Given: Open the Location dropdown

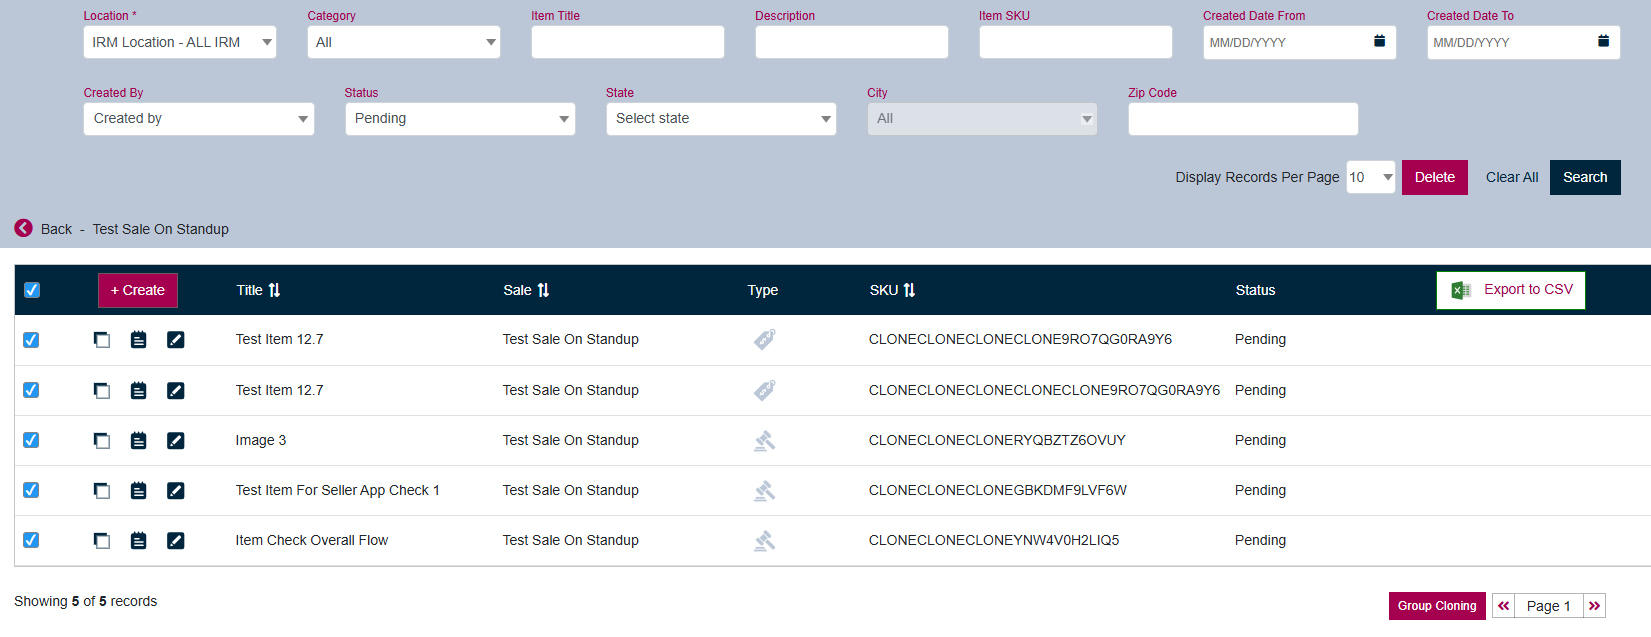Looking at the screenshot, I should (180, 42).
